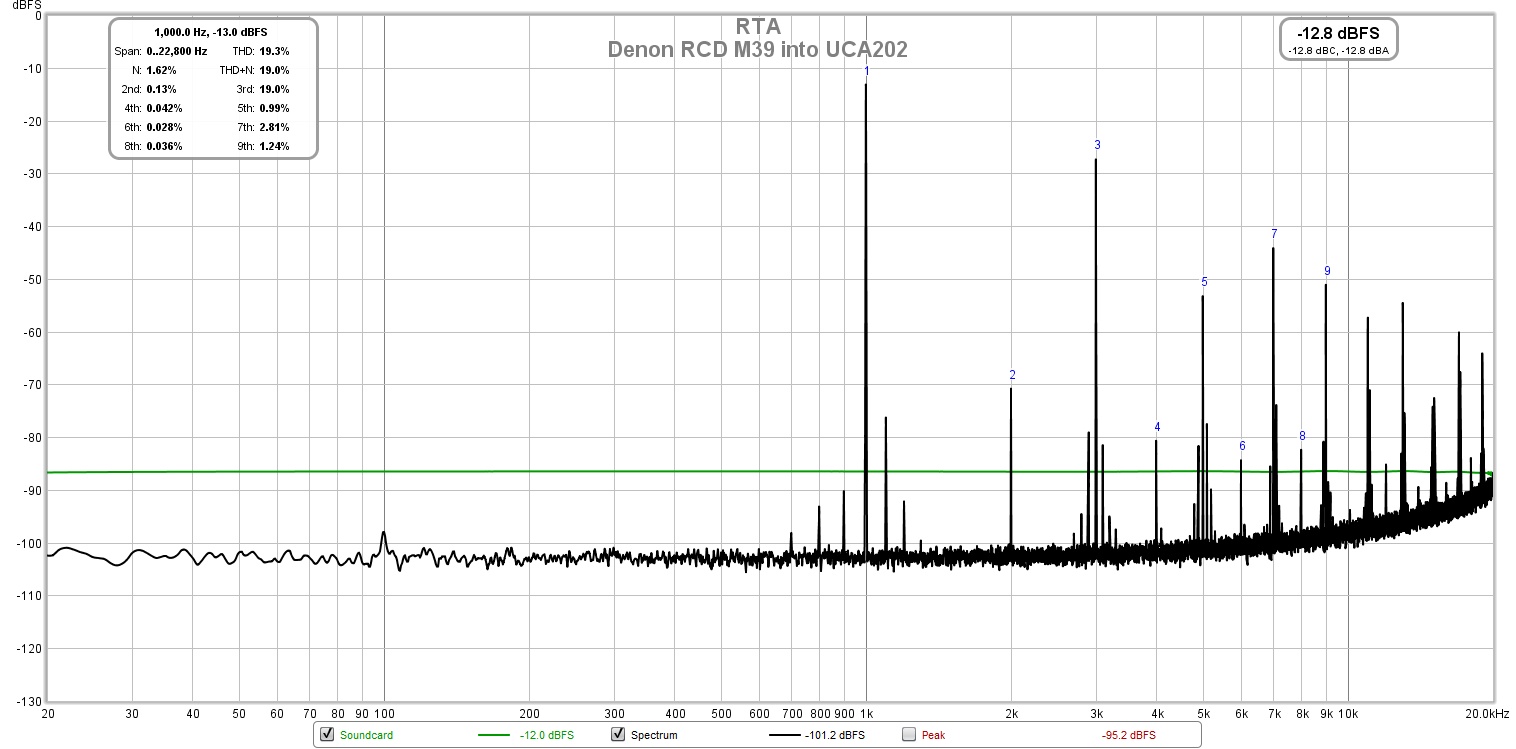Click the -130 axis bottom label

pos(29,701)
